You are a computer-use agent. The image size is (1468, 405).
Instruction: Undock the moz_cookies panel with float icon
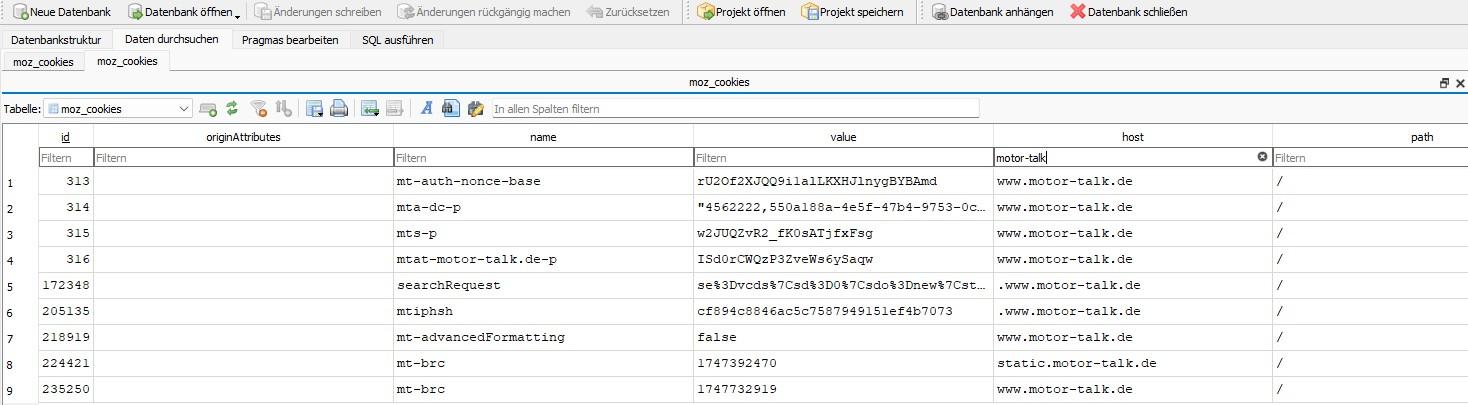click(x=1444, y=83)
